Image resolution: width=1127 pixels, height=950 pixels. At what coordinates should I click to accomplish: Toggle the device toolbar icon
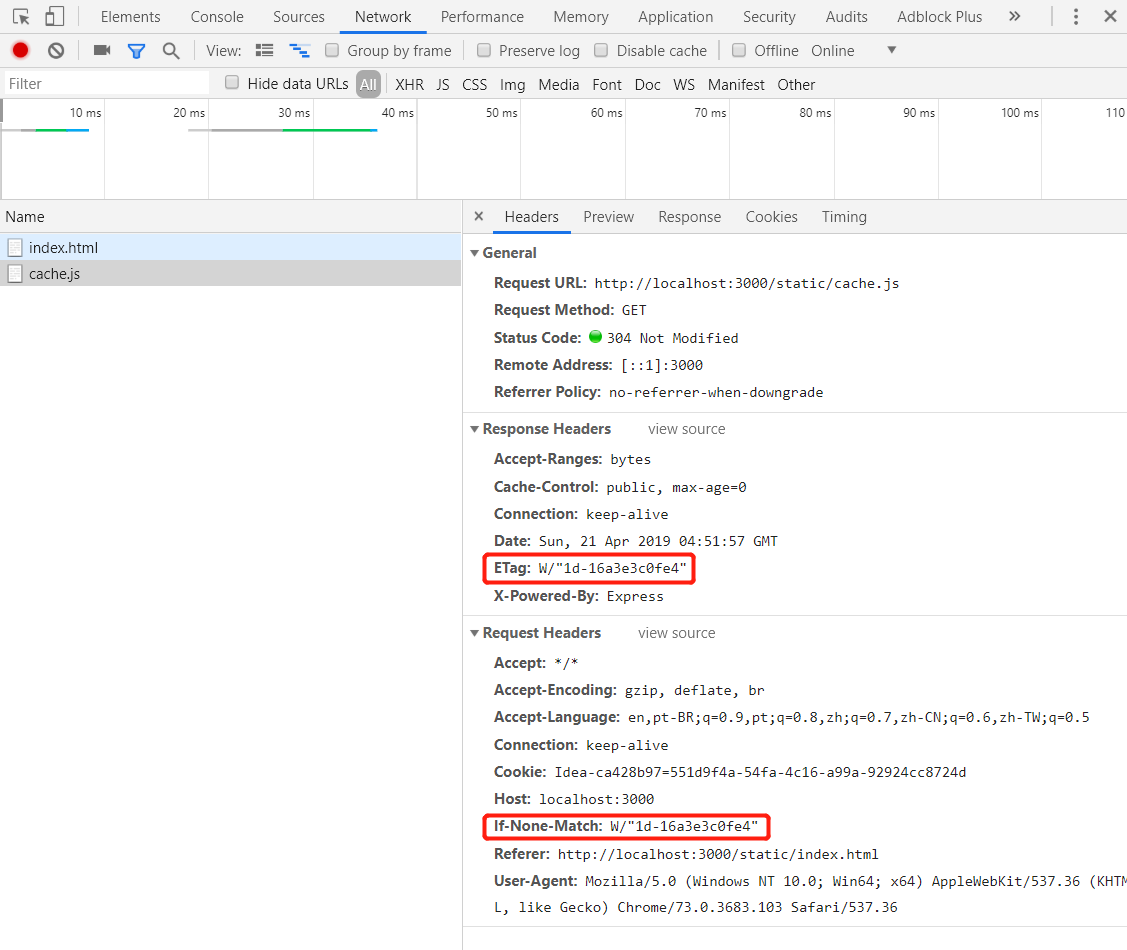pyautogui.click(x=55, y=17)
